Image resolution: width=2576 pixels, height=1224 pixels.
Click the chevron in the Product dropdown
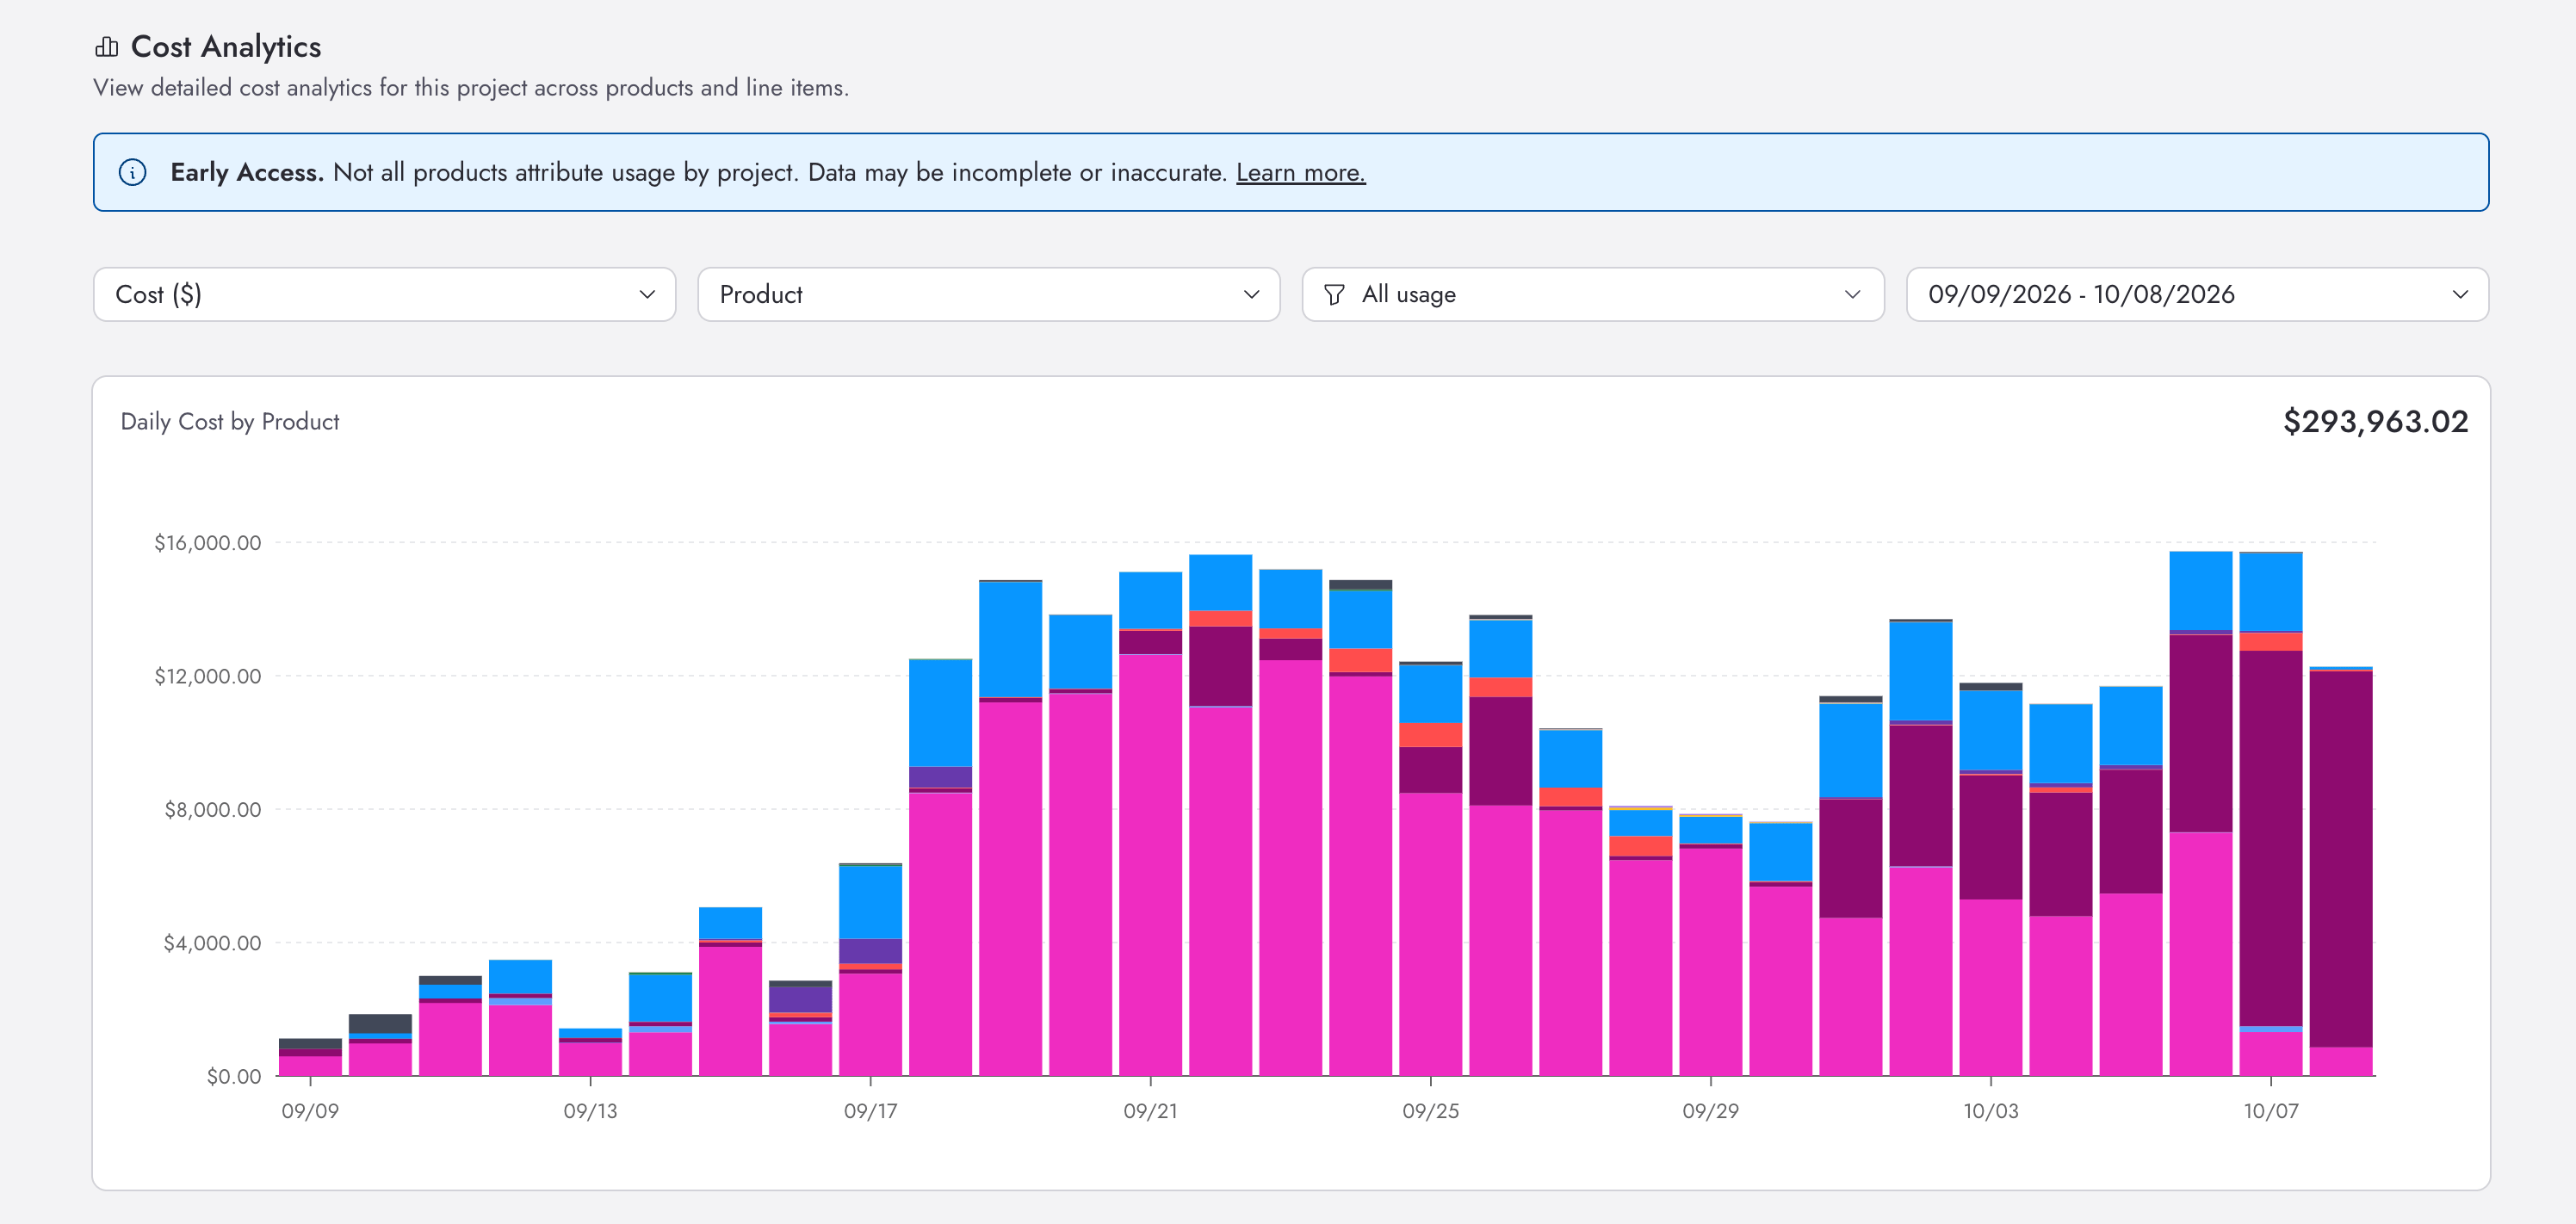1251,294
